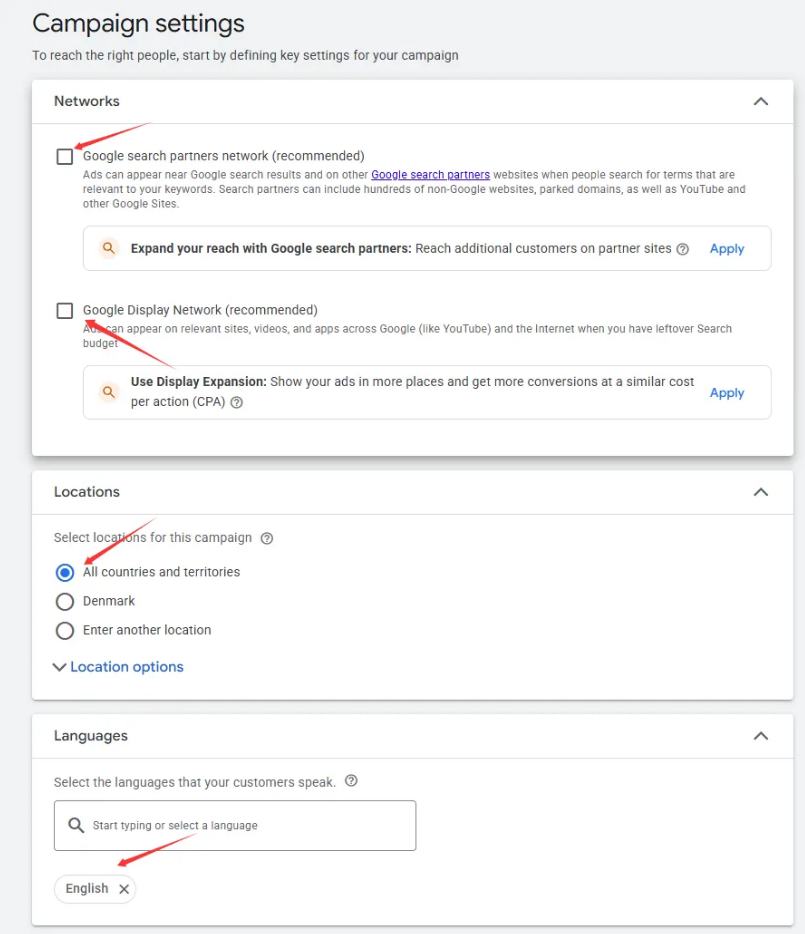The image size is (805, 934).
Task: Click help icon beside customer languages text
Action: click(349, 782)
